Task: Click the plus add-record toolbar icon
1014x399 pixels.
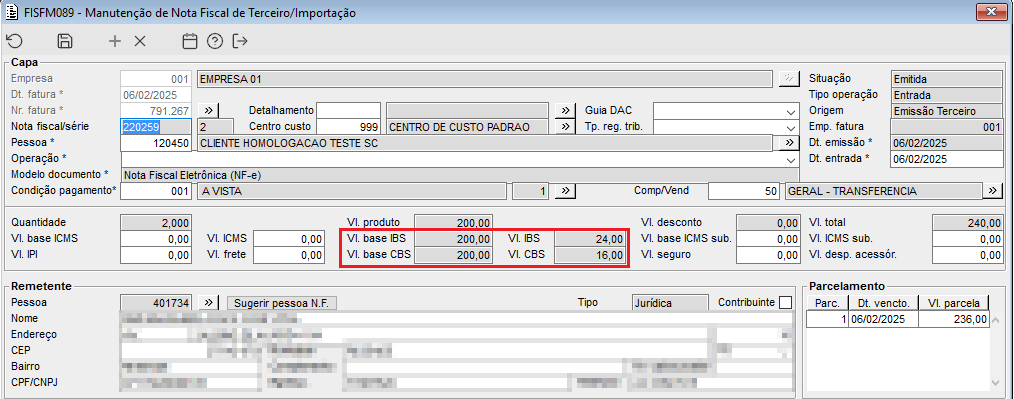Action: point(115,41)
